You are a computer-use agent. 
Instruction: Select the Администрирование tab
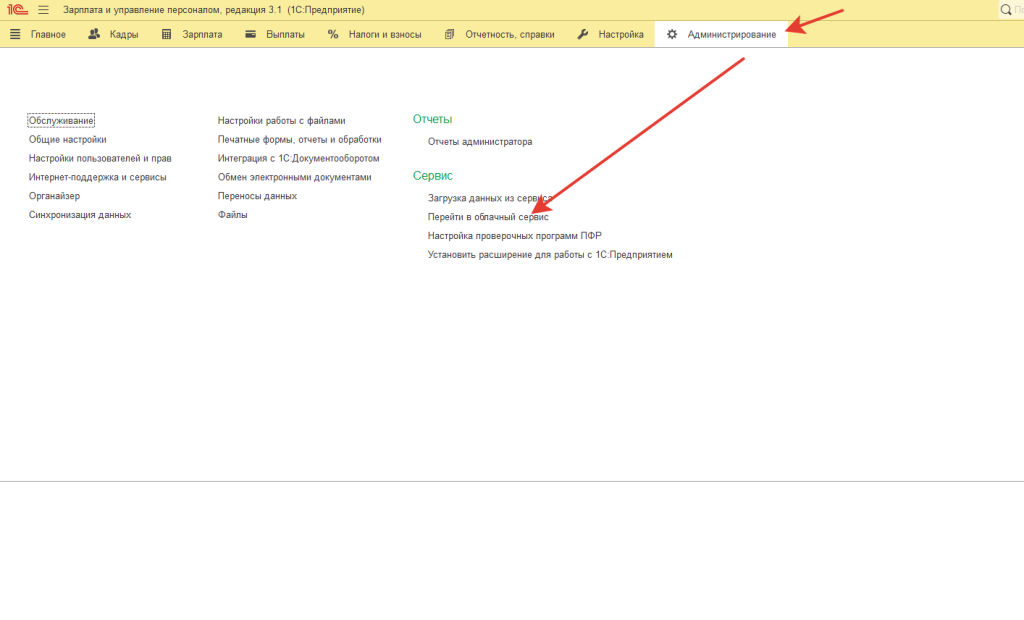tap(722, 34)
